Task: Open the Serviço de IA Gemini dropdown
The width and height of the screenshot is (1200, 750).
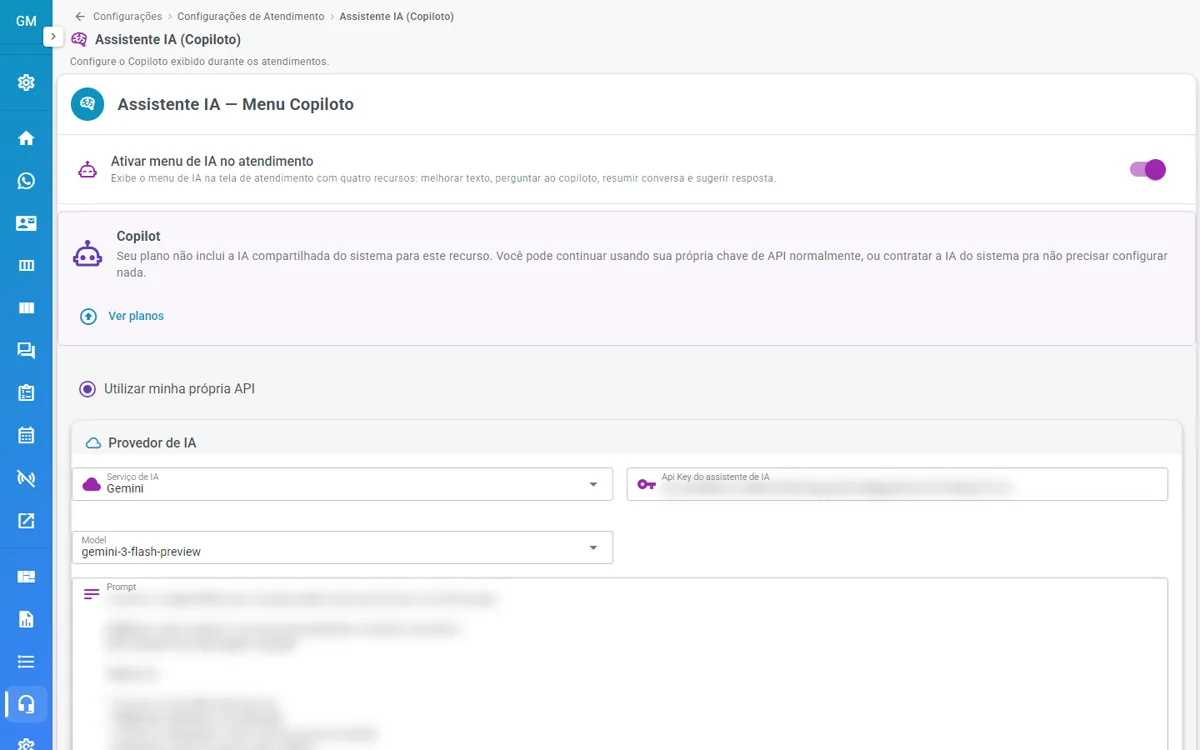Action: point(342,484)
